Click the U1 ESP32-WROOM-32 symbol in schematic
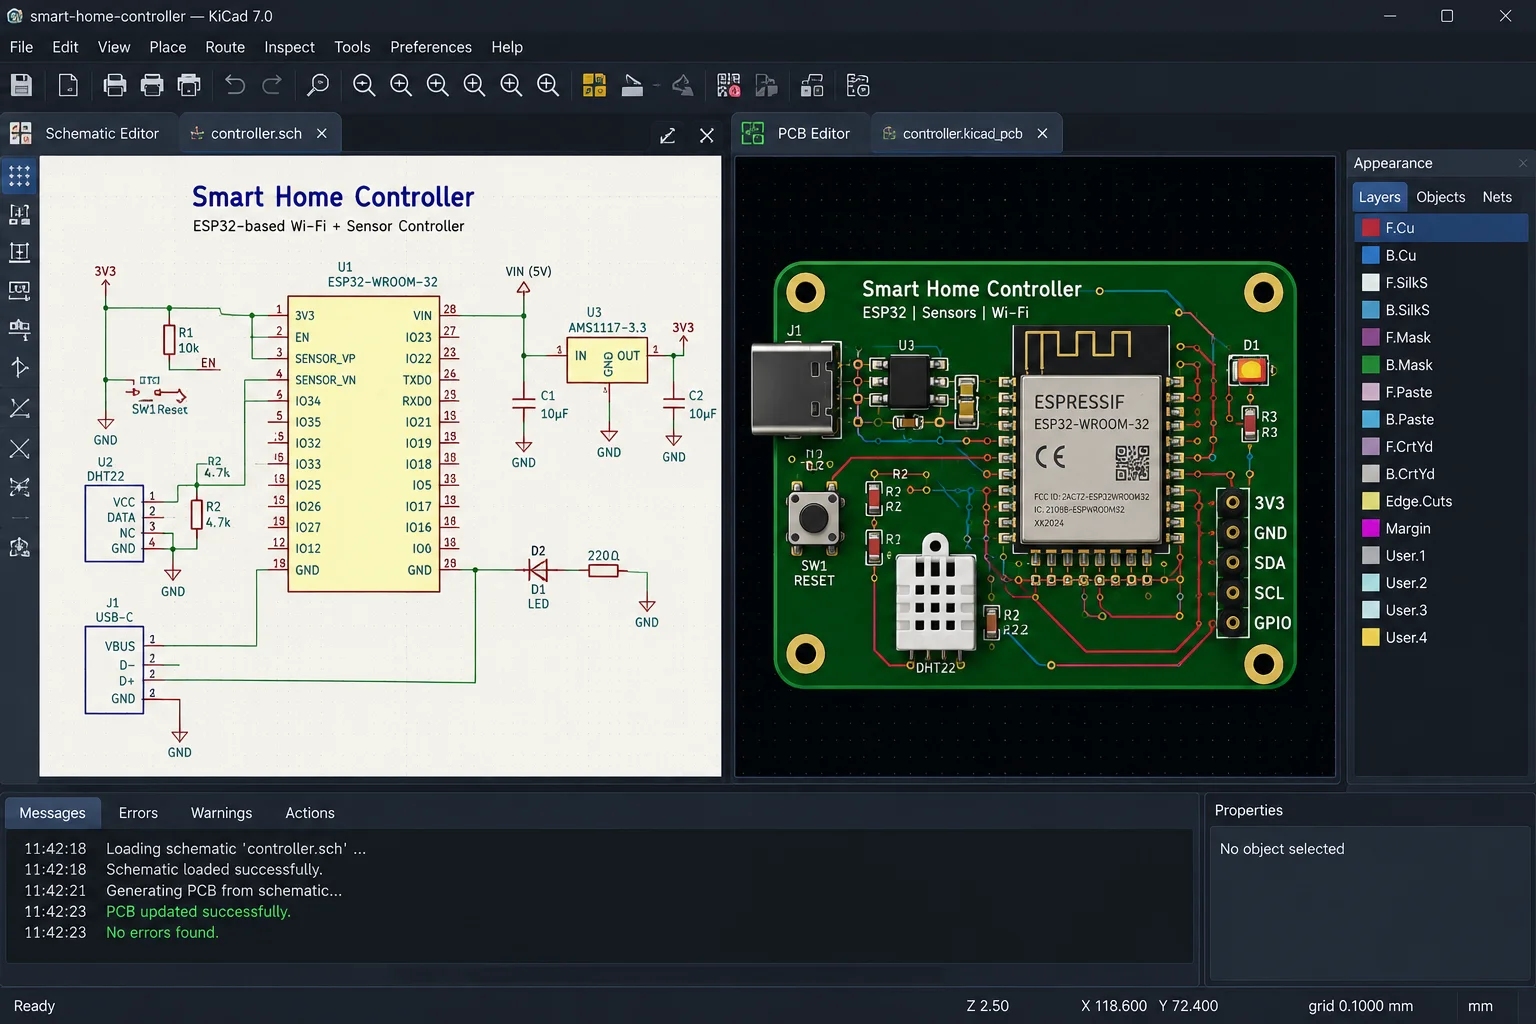Viewport: 1536px width, 1024px height. click(364, 443)
